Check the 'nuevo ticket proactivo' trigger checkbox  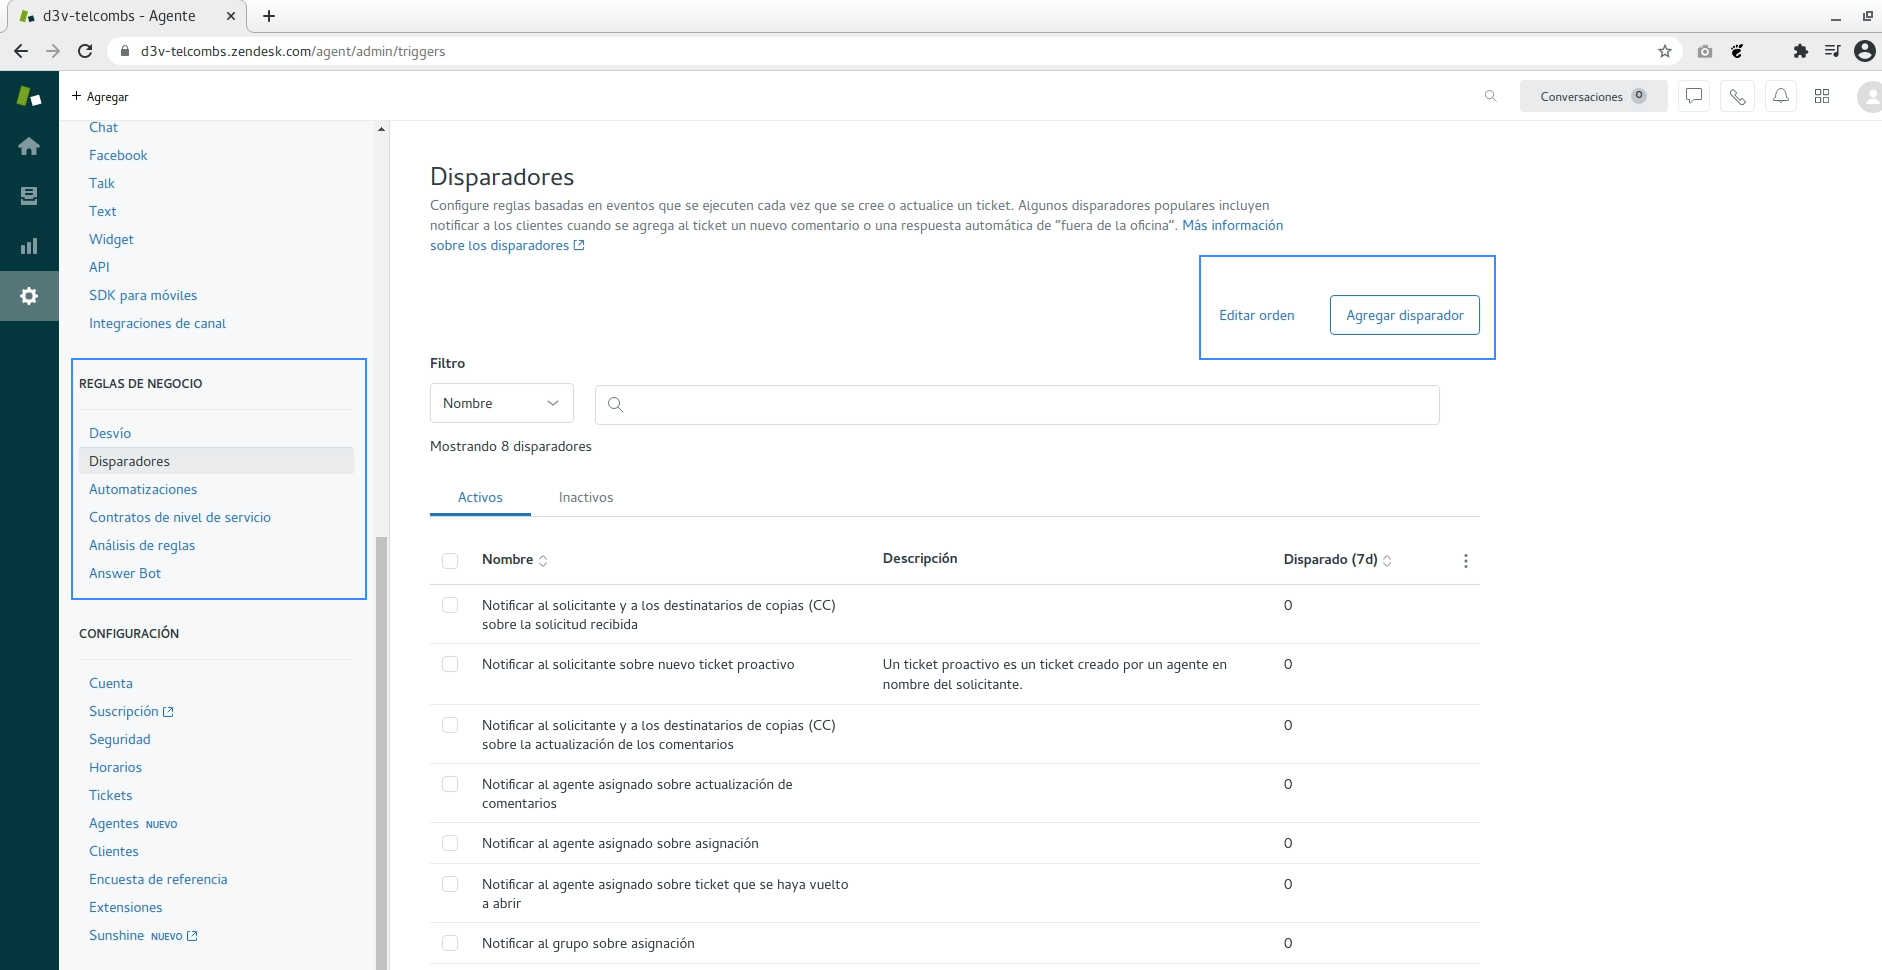pyautogui.click(x=450, y=664)
